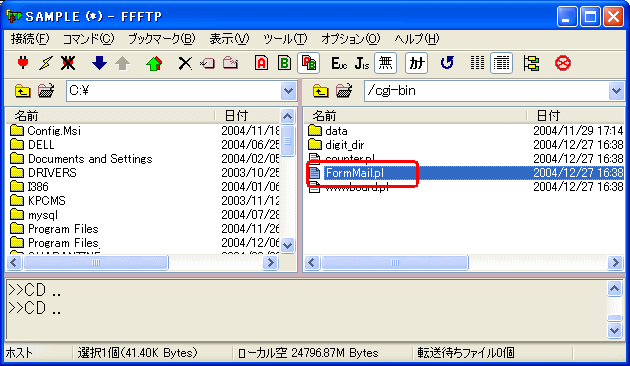Click the remote path /cgi-bin text field
The width and height of the screenshot is (630, 366).
click(487, 91)
